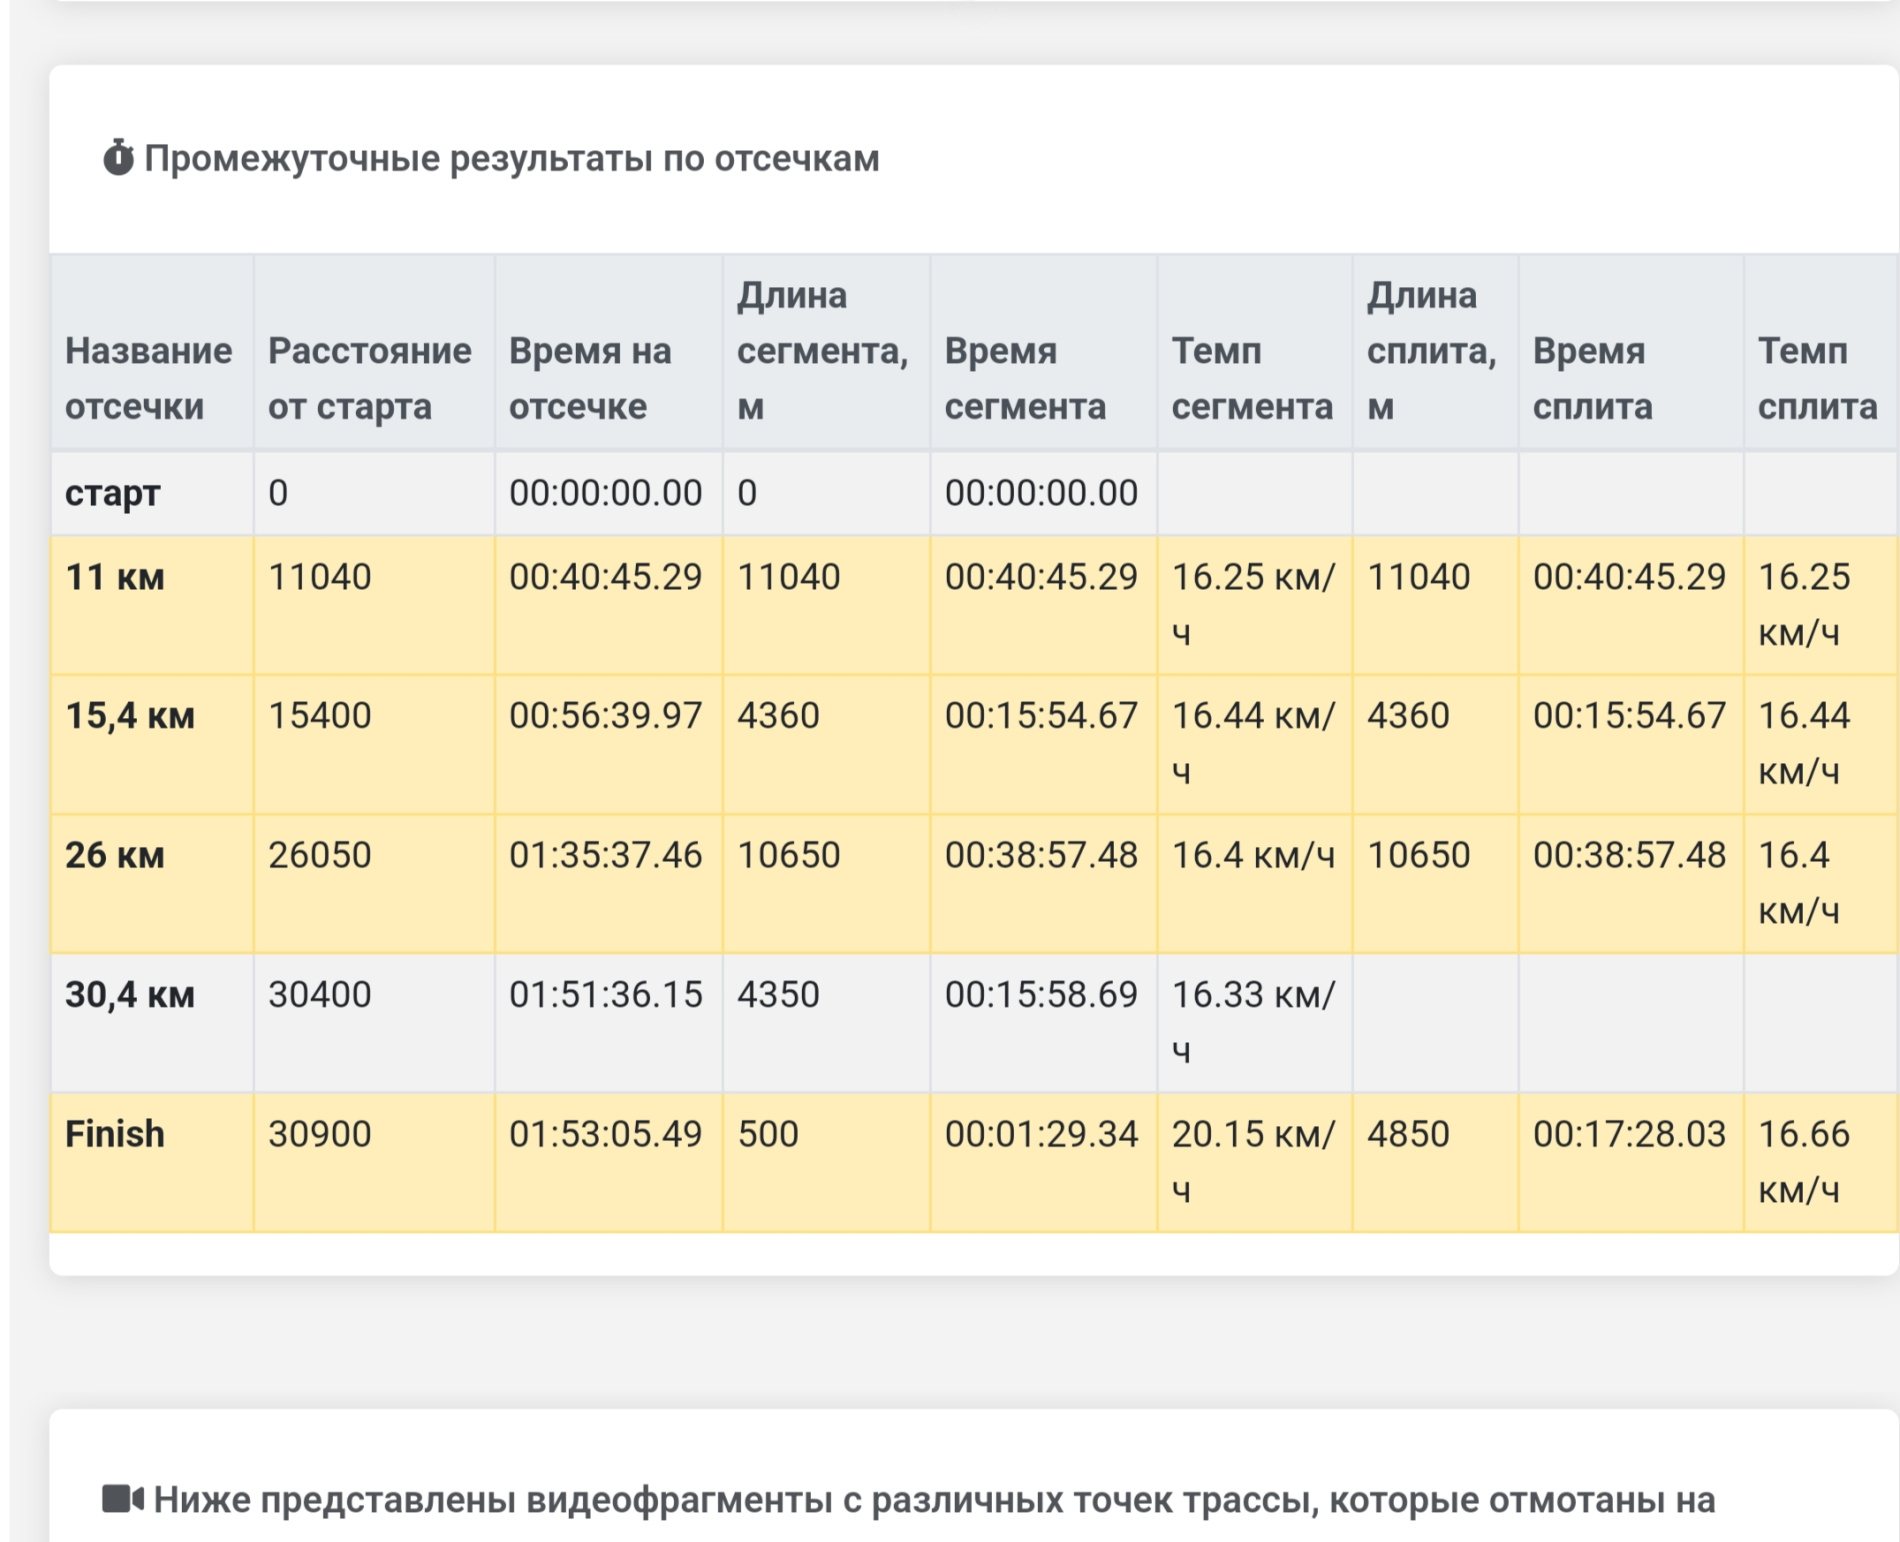Click segment time 00:01:29.34

(x=1041, y=1134)
